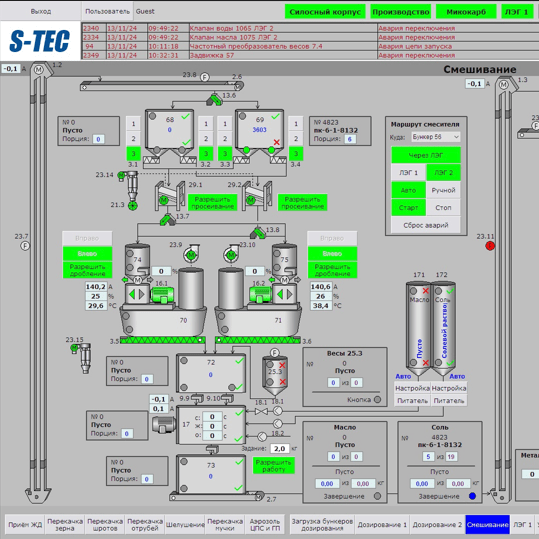
Task: Click the fan 23.10 motor icon
Action: coord(231,255)
